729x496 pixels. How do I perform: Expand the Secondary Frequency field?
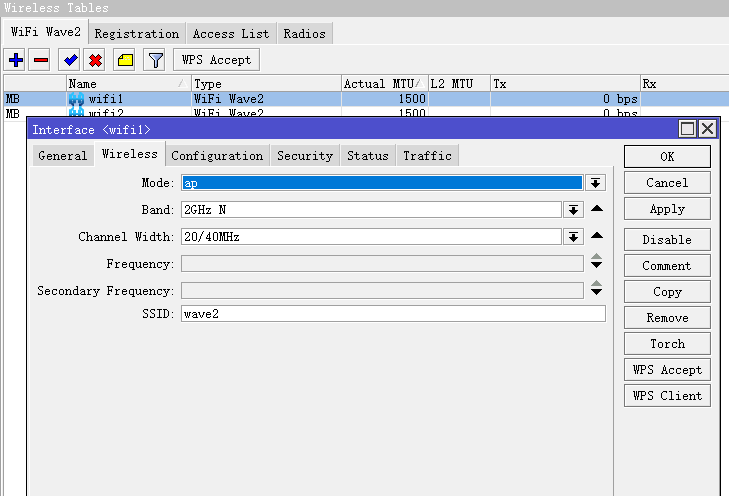coord(597,290)
